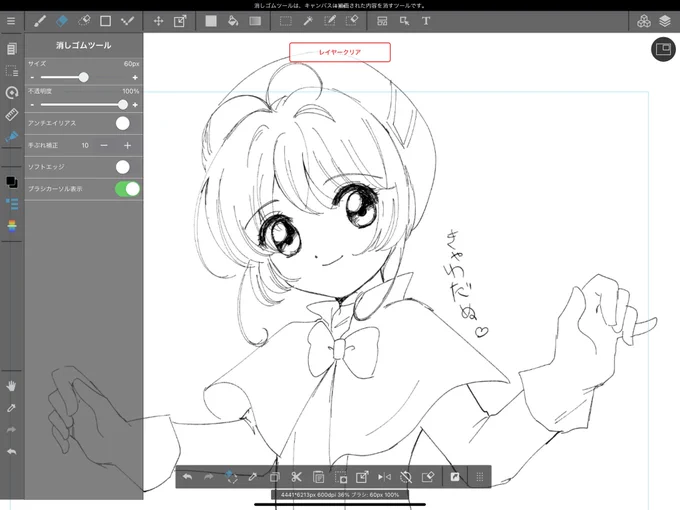Select the Select Eraser tool
Viewport: 680px width, 510px height.
point(352,21)
